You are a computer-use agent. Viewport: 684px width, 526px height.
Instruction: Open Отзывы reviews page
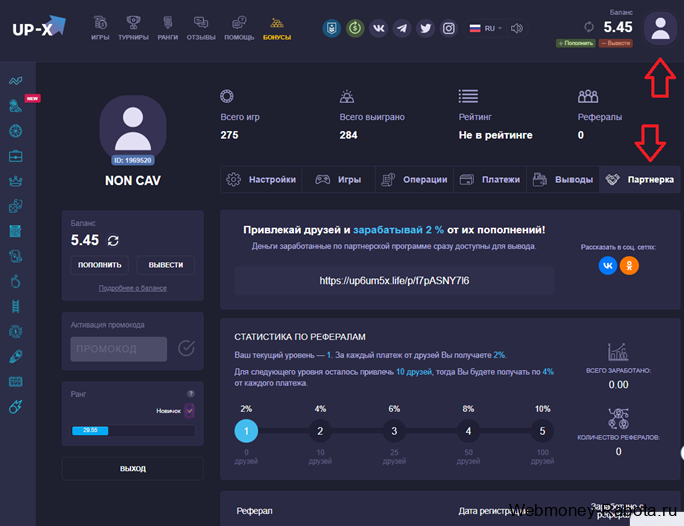tap(201, 28)
